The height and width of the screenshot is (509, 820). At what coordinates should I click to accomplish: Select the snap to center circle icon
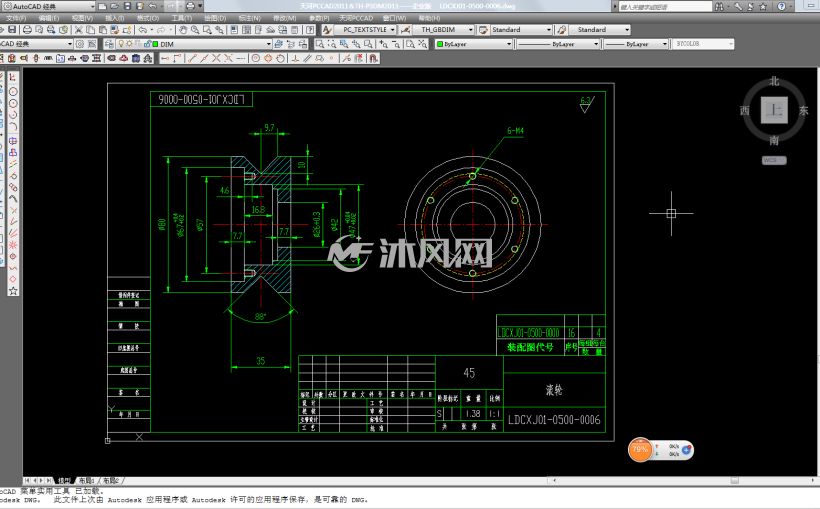(x=256, y=58)
